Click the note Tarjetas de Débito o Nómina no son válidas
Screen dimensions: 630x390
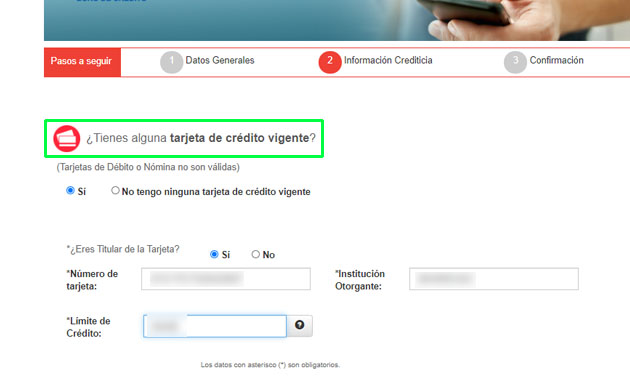148,167
